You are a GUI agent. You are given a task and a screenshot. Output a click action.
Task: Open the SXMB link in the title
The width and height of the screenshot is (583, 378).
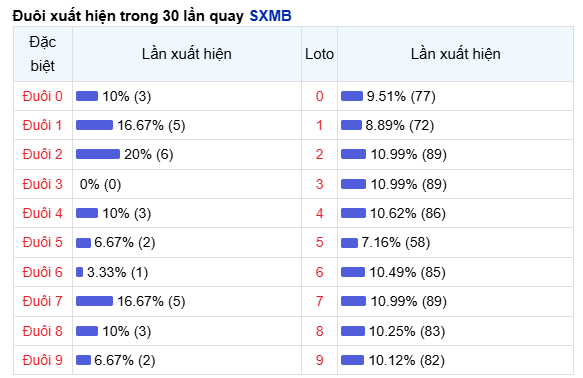270,16
